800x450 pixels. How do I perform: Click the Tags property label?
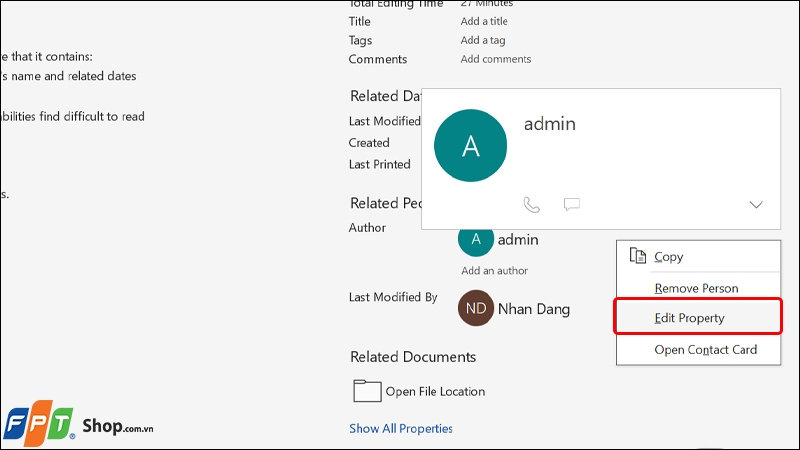point(360,40)
